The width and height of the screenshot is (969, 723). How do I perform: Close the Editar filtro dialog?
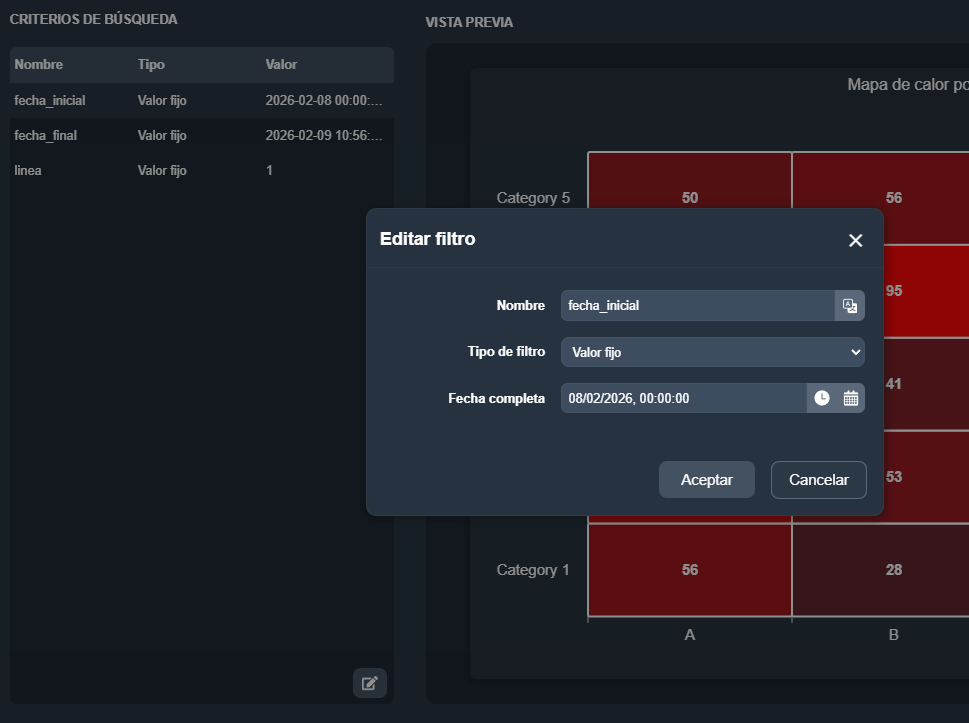coord(855,240)
